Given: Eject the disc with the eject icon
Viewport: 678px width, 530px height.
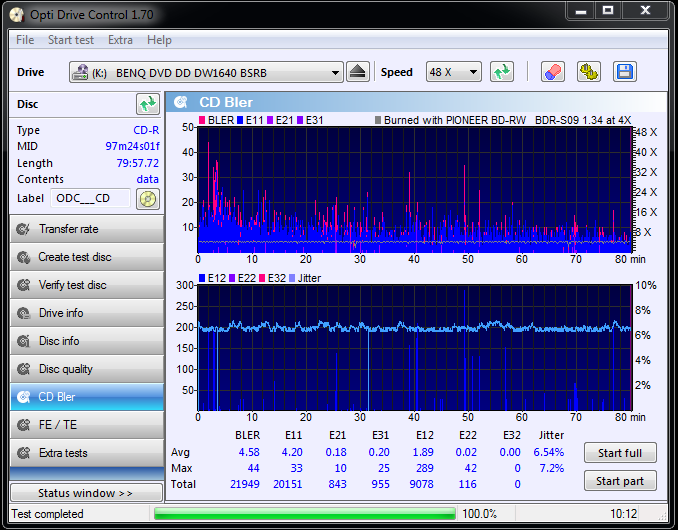Looking at the screenshot, I should 358,72.
